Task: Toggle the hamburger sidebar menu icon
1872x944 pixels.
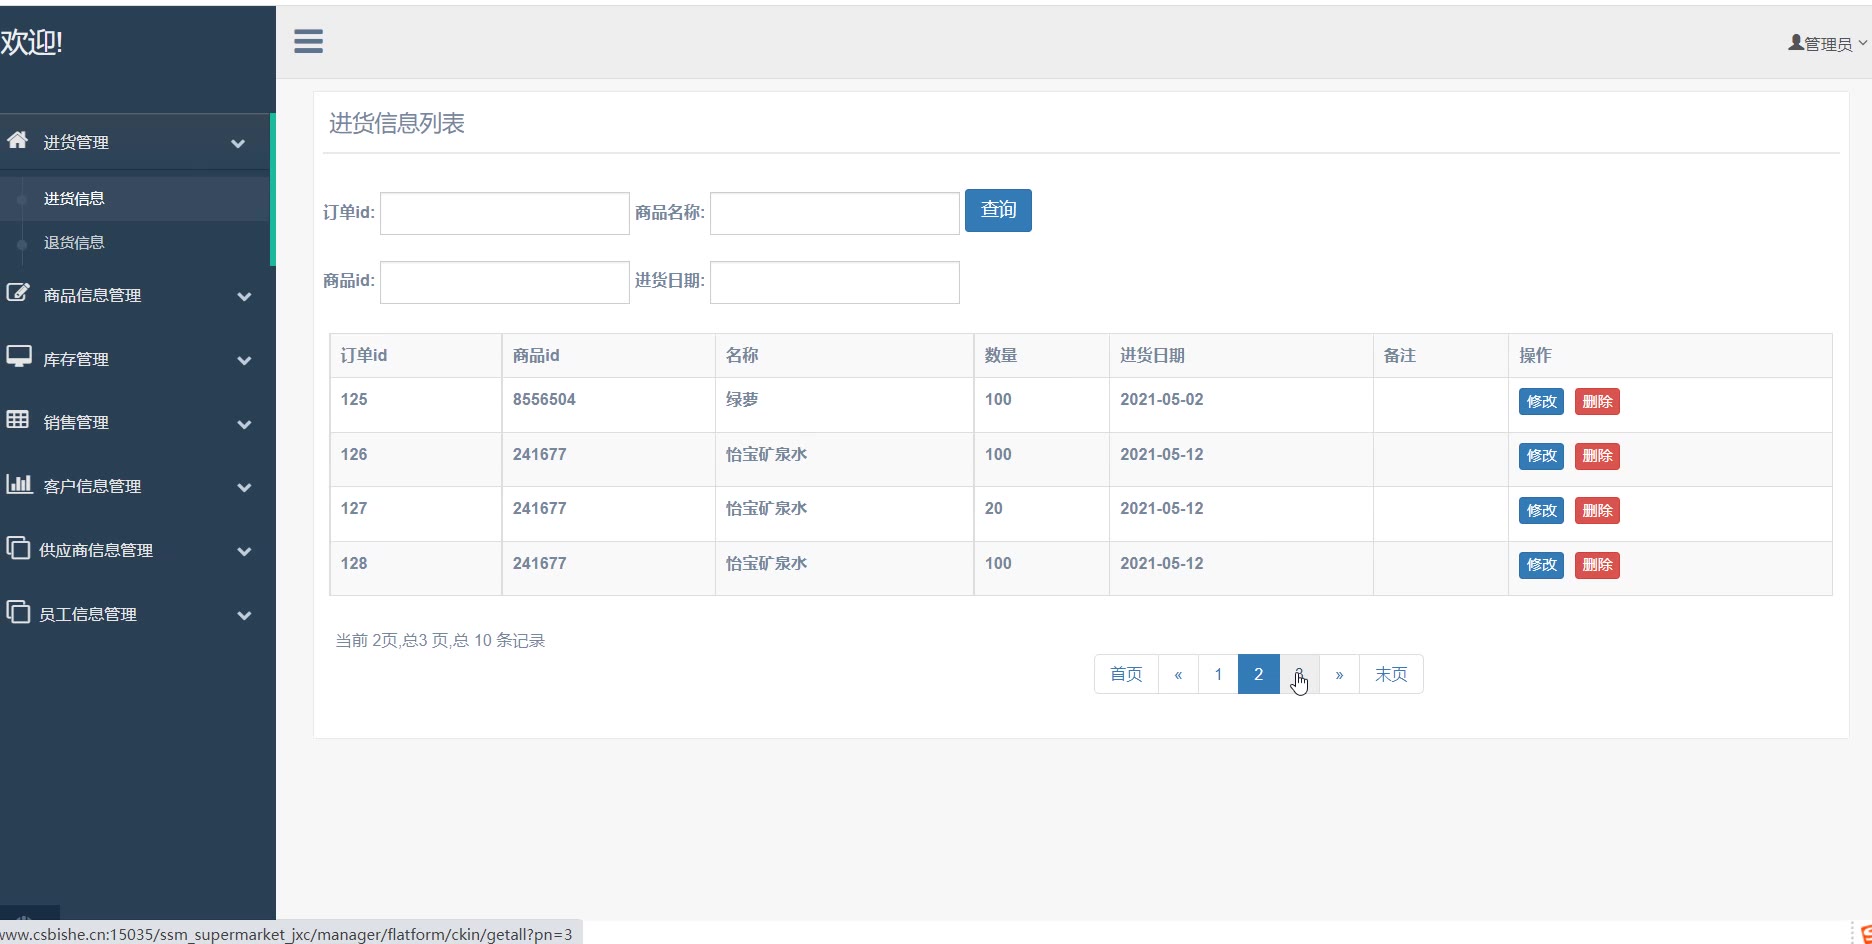Action: coord(308,41)
